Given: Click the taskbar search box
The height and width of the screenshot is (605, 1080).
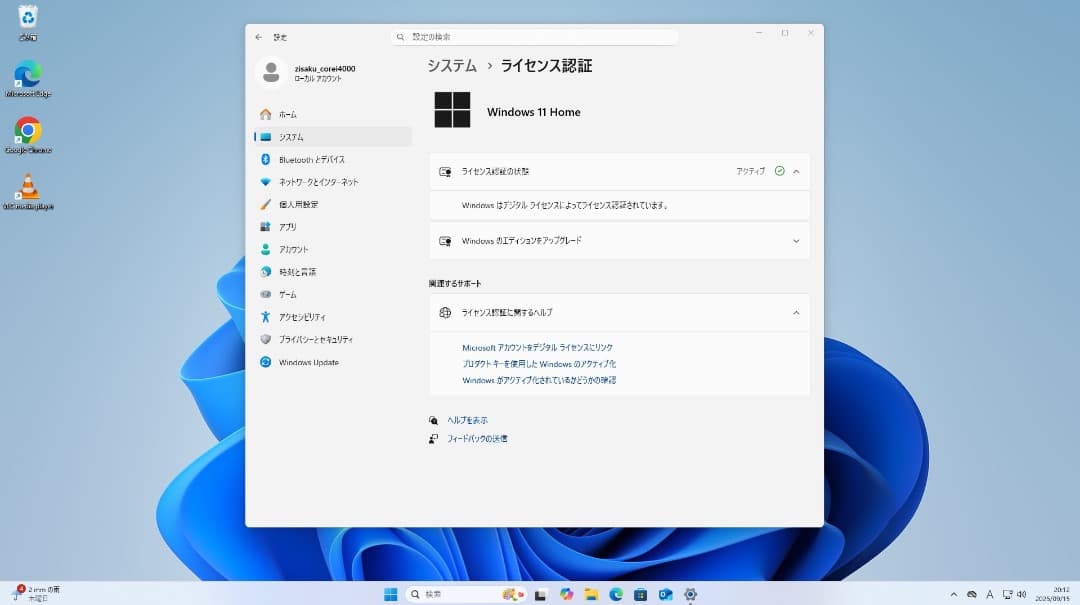Looking at the screenshot, I should tap(467, 595).
